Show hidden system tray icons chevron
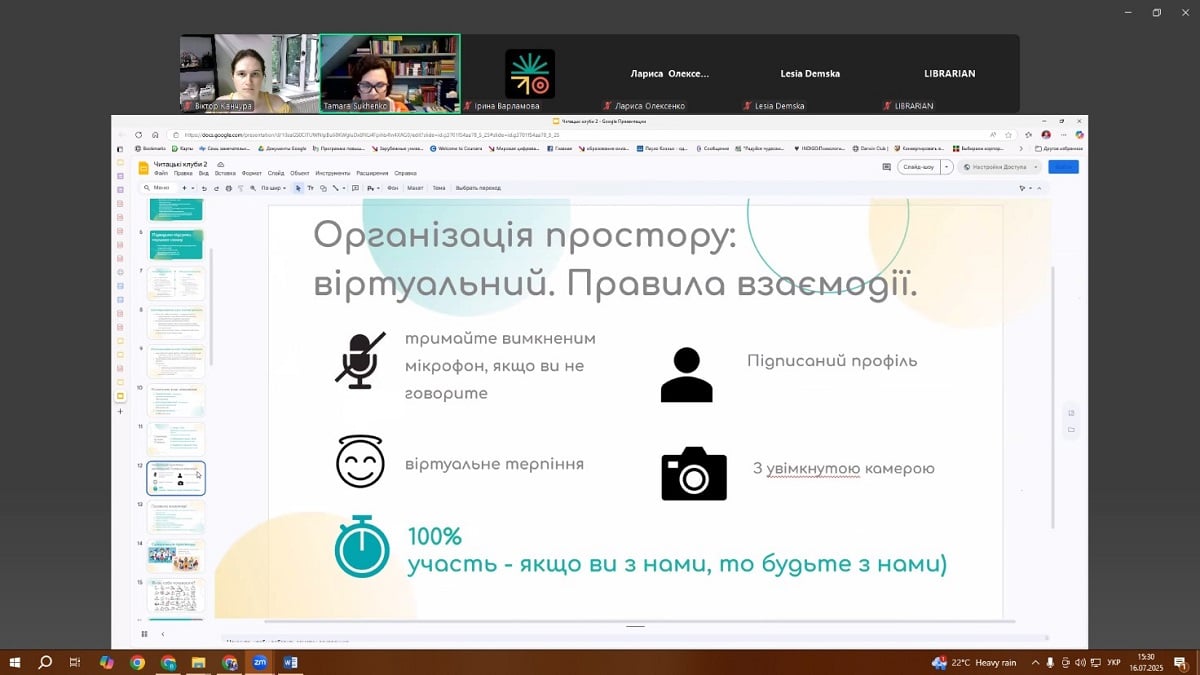 click(1035, 662)
